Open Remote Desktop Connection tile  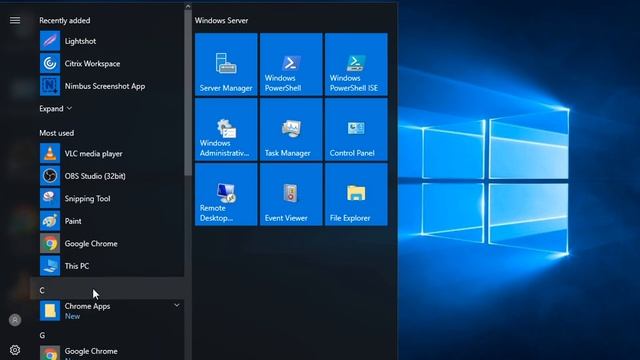[226, 194]
